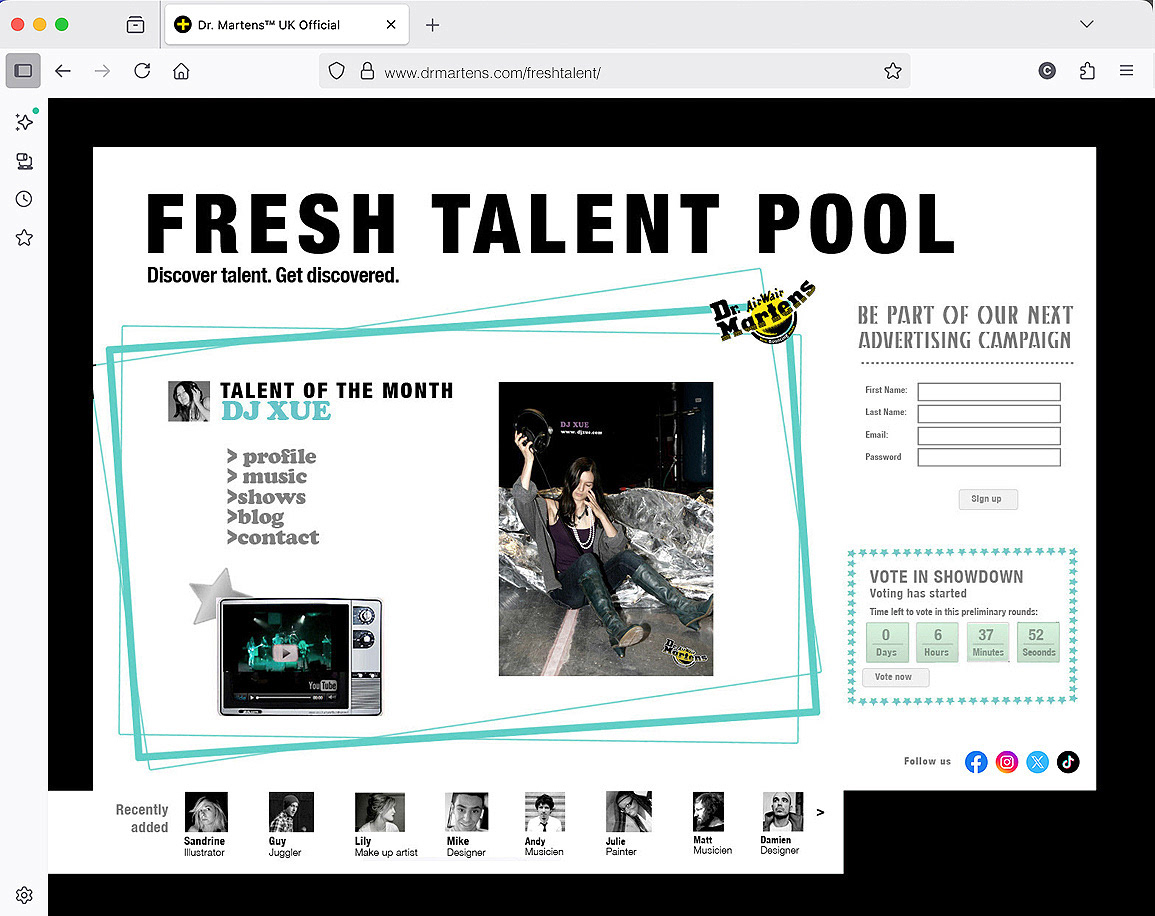This screenshot has height=916, width=1155.
Task: Open the extensions puzzle icon
Action: pos(1087,71)
